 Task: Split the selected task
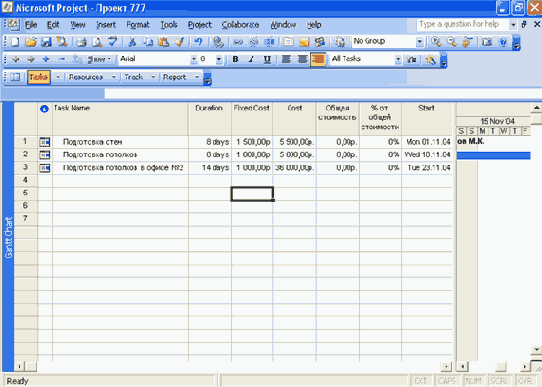pyautogui.click(x=269, y=42)
